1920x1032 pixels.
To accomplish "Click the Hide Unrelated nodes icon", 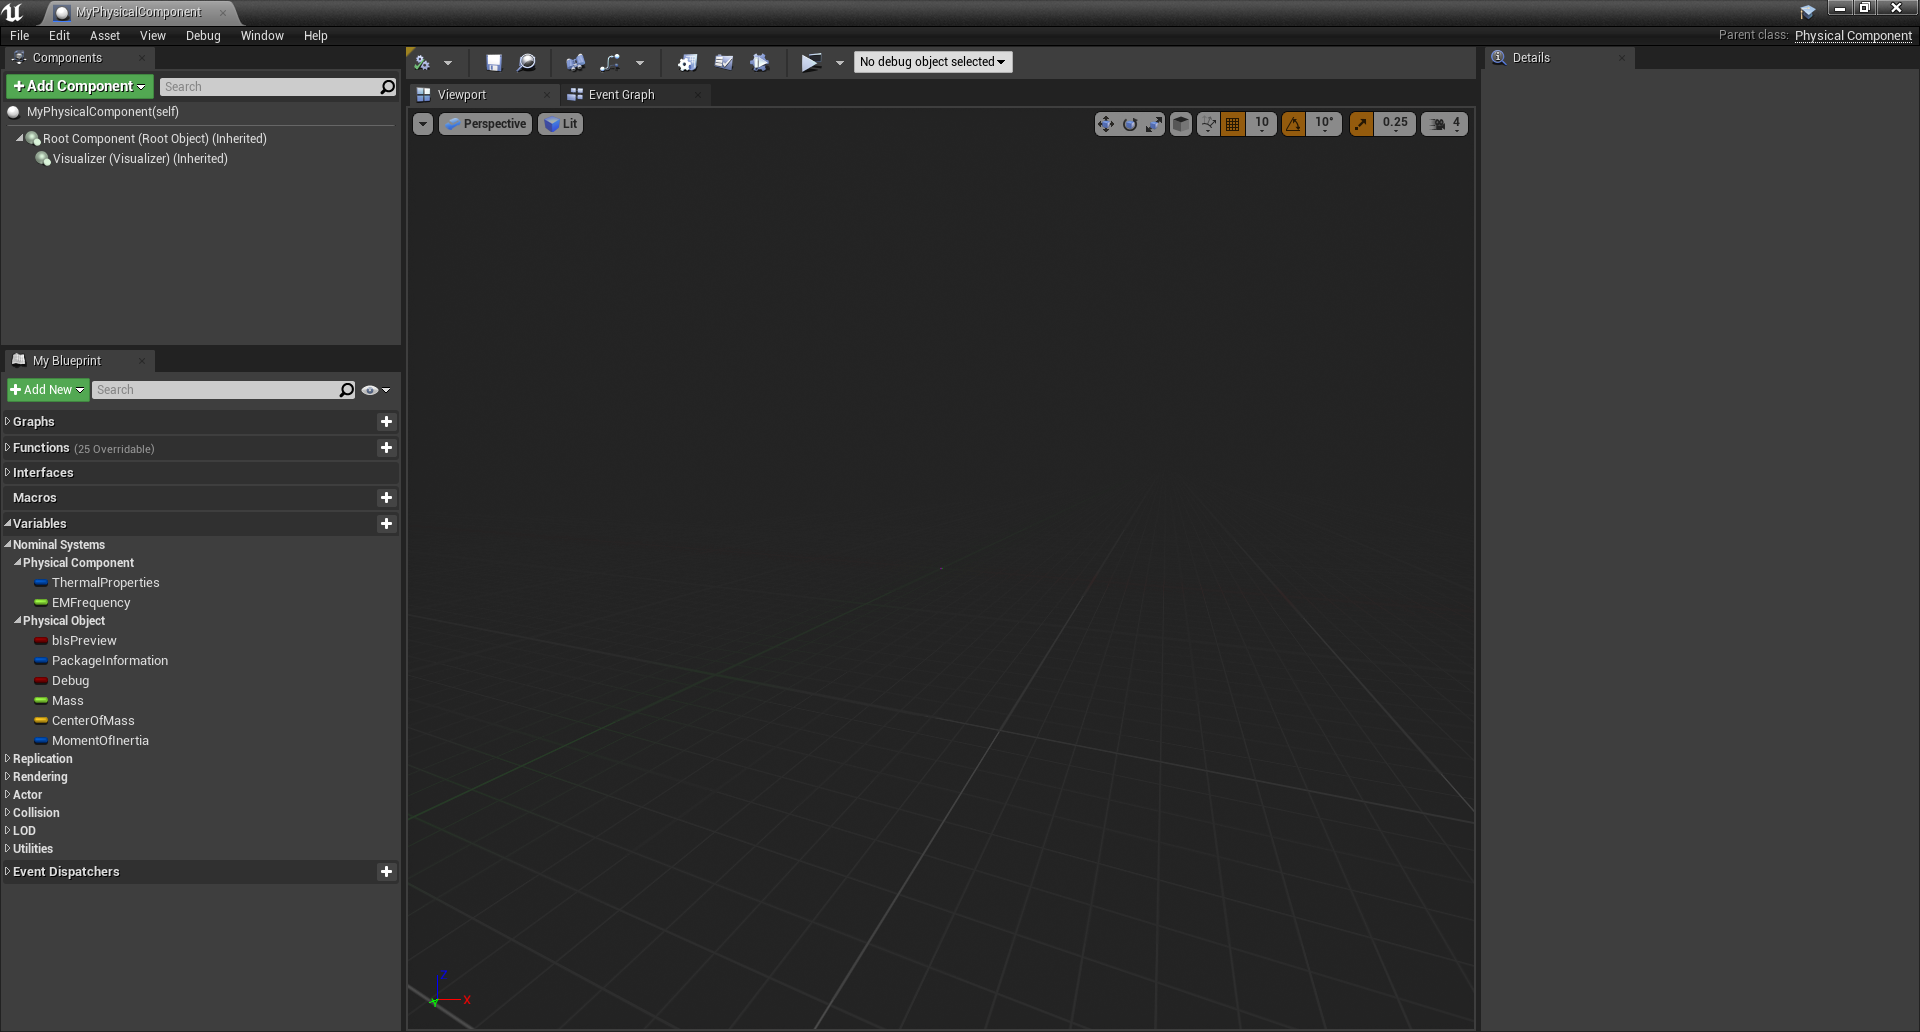I will tap(610, 62).
